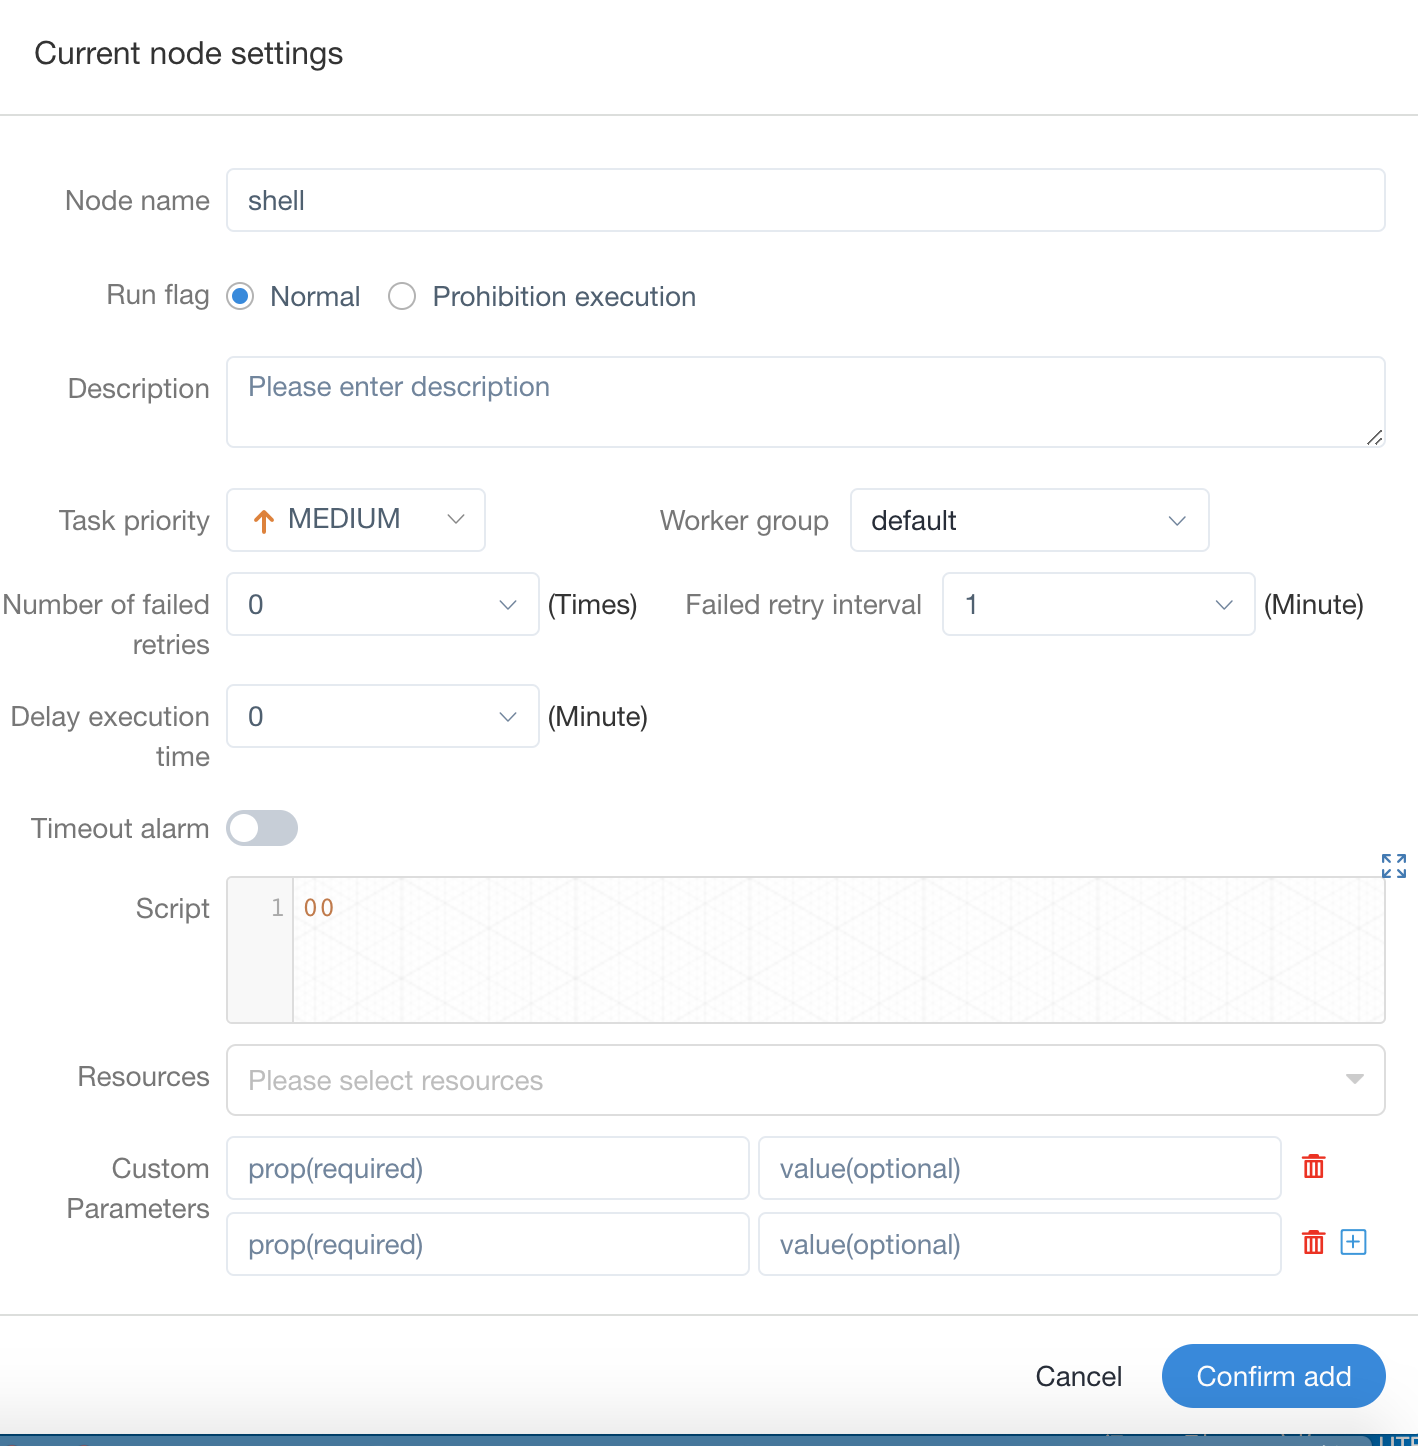The width and height of the screenshot is (1418, 1446).
Task: Open Failed retry interval dropdown
Action: (x=1098, y=604)
